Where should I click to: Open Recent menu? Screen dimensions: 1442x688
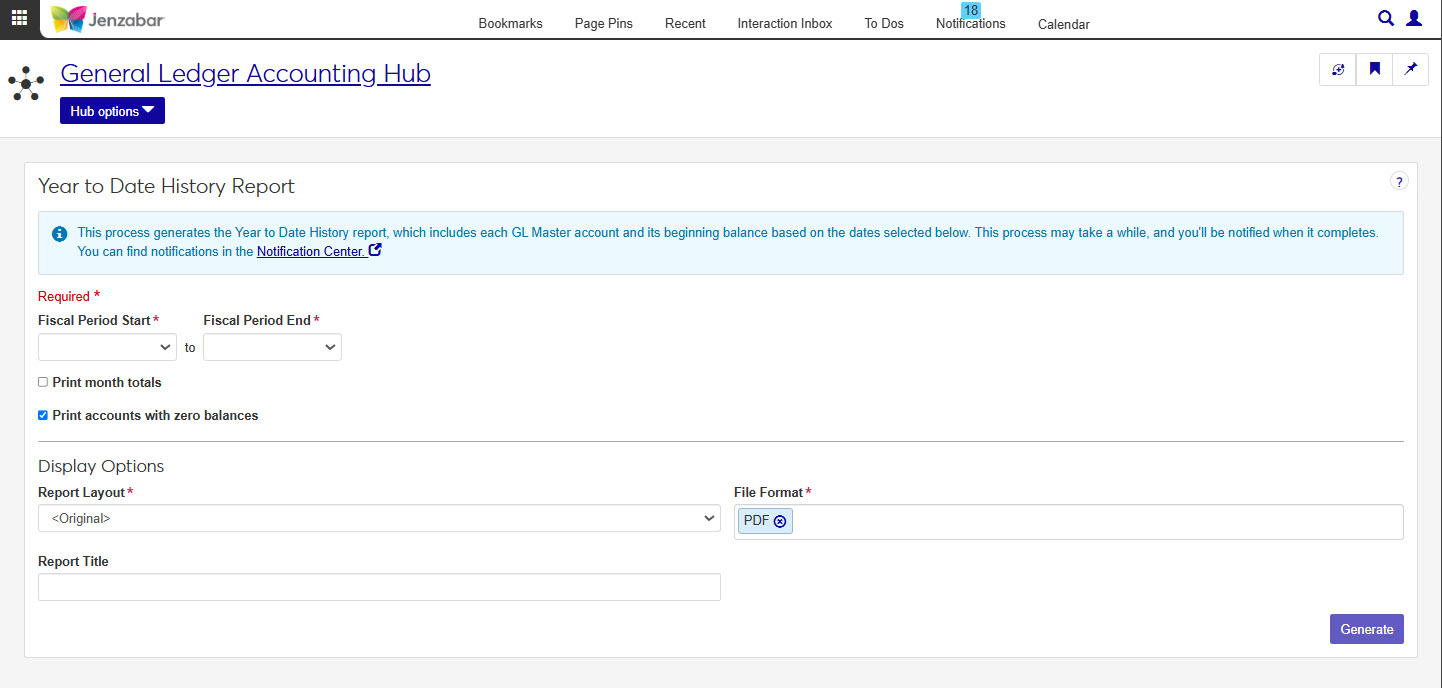(685, 23)
